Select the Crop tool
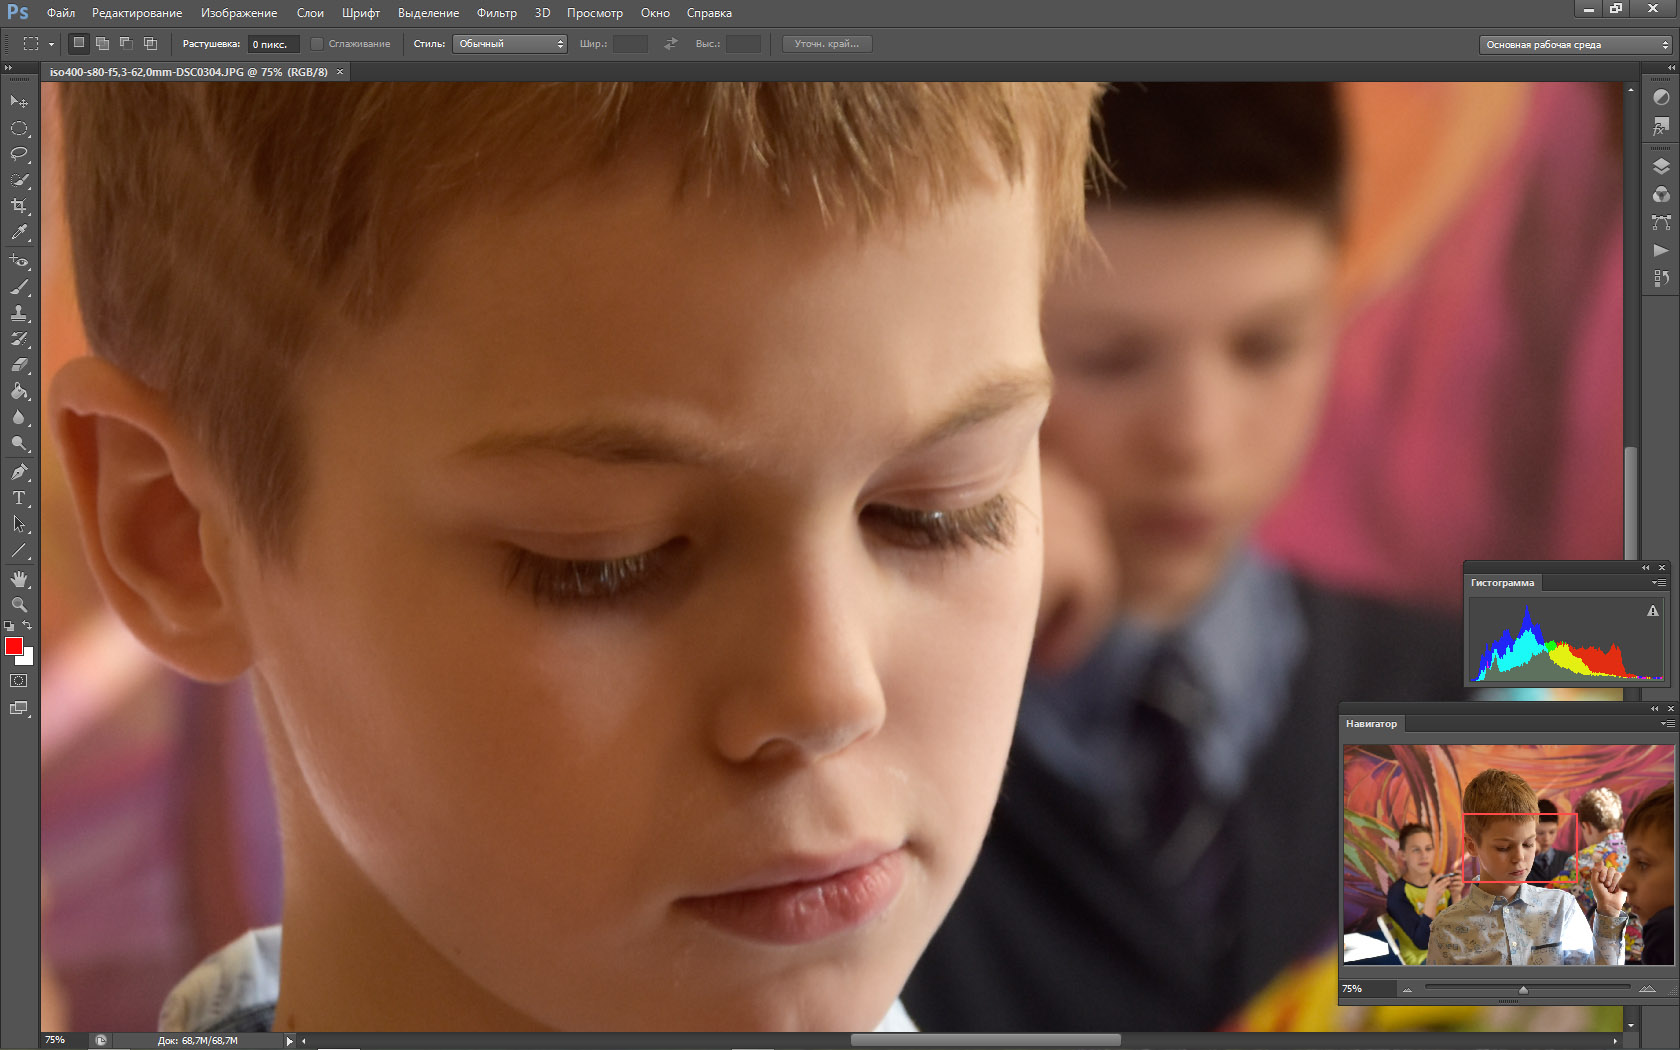Viewport: 1680px width, 1050px height. click(19, 206)
